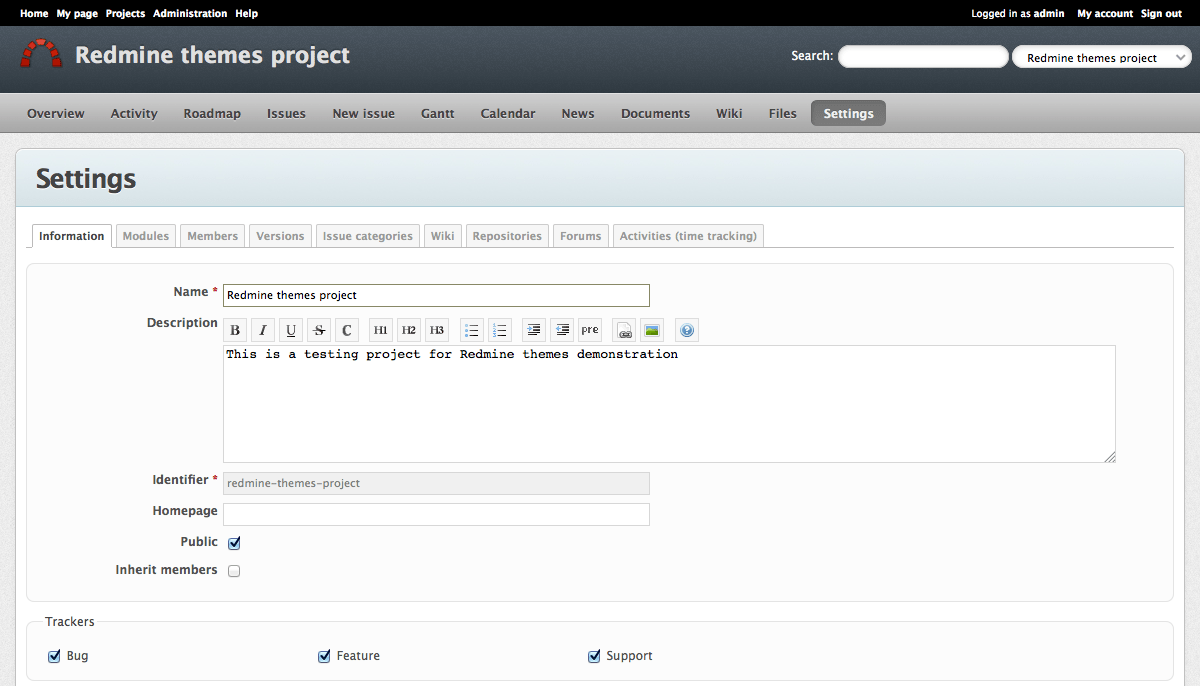Insert Heading 2 in description
1200x686 pixels.
click(409, 330)
